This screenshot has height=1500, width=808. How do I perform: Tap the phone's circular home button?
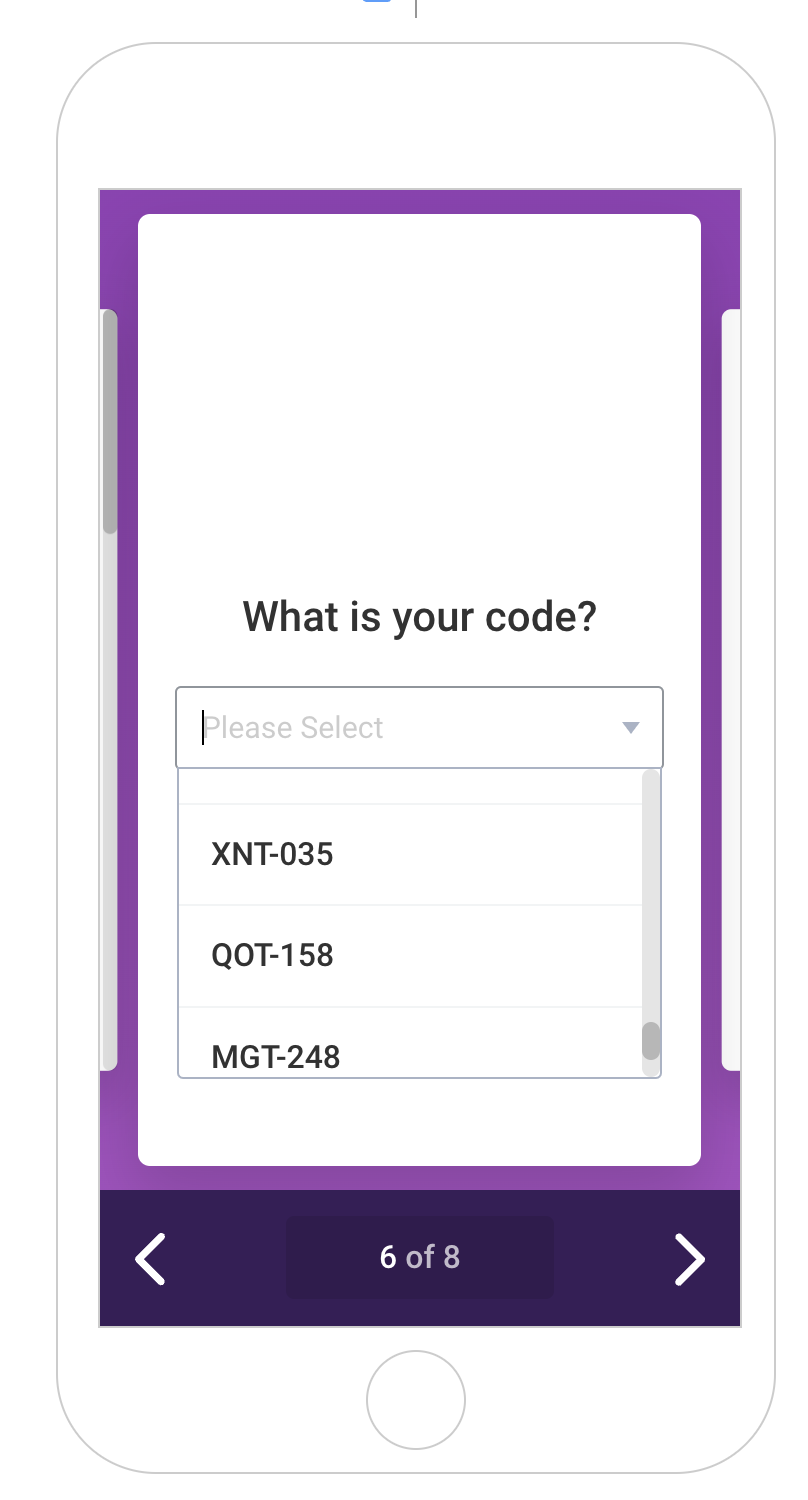(416, 1399)
